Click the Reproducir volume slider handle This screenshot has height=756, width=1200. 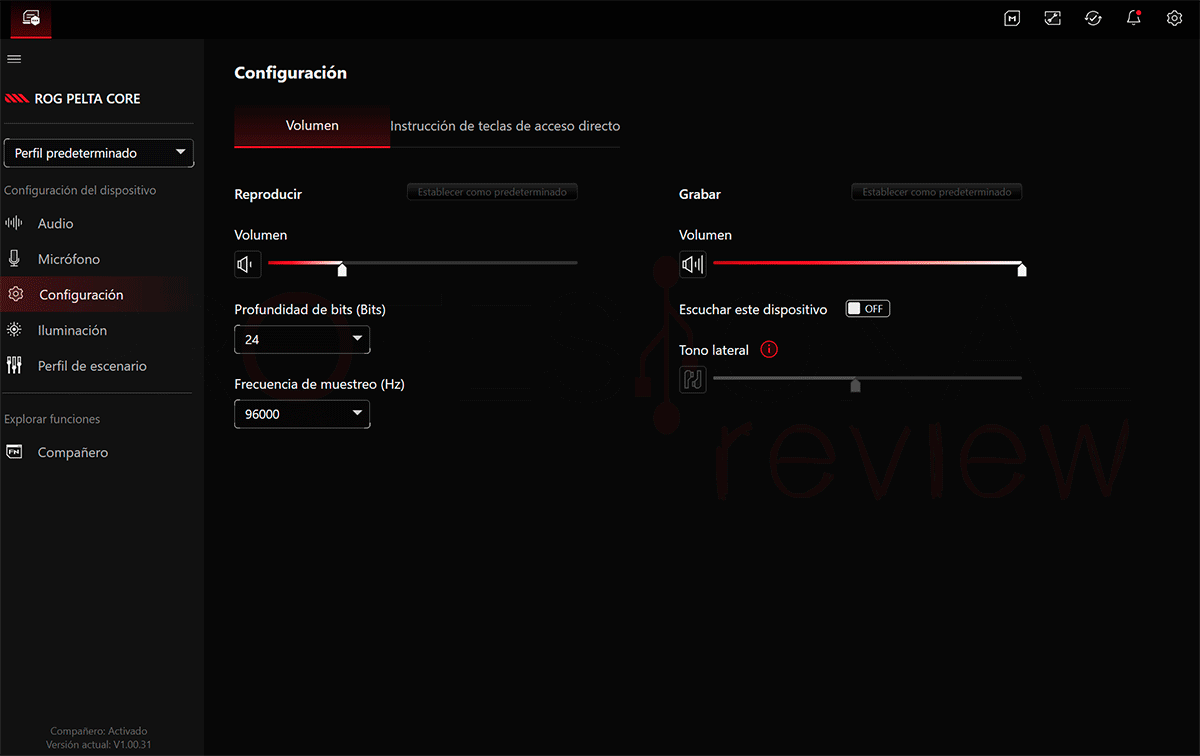[x=342, y=269]
